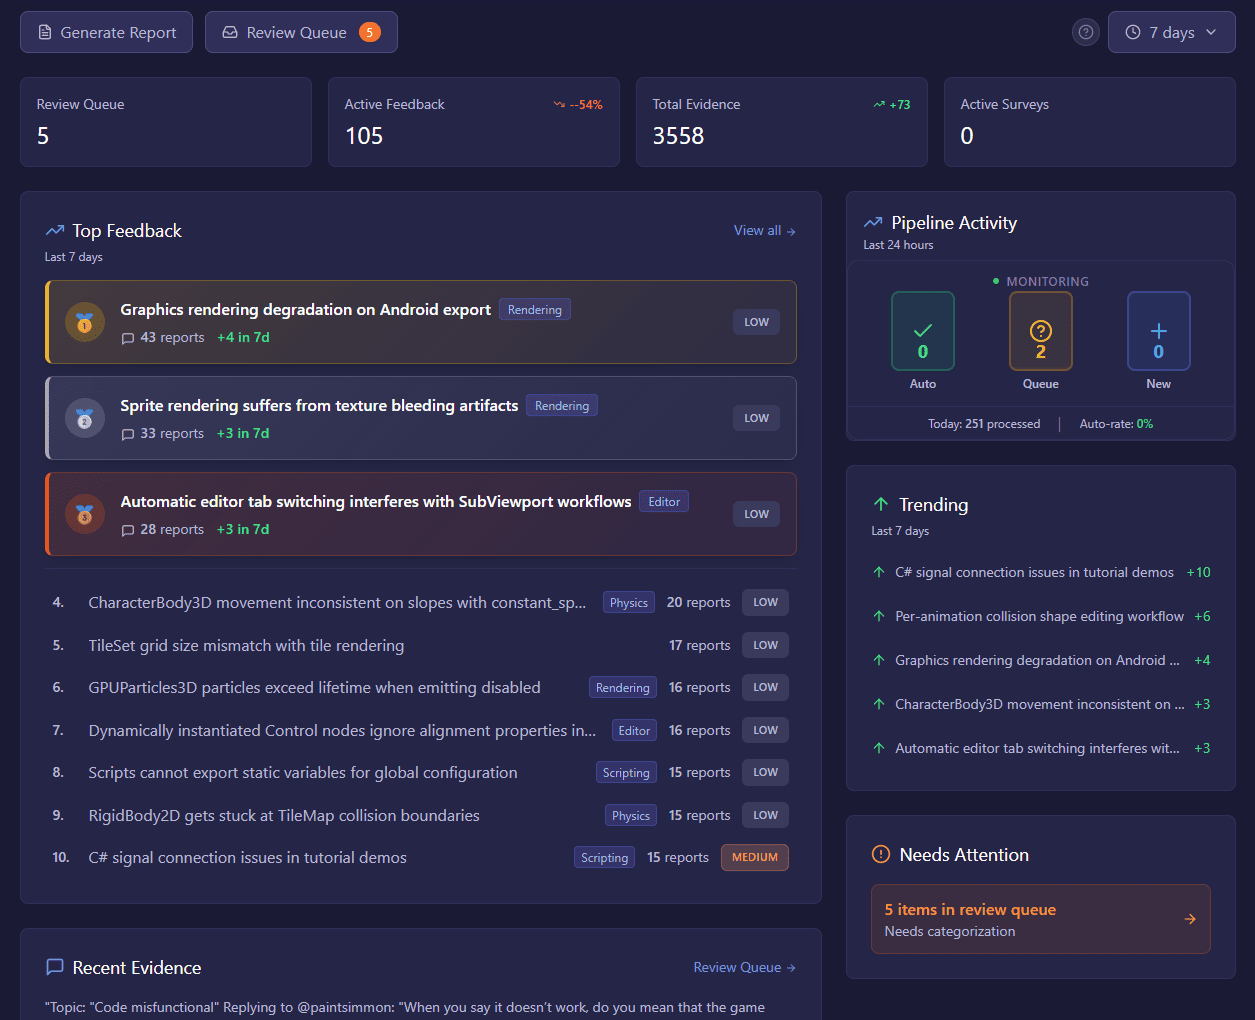This screenshot has width=1255, height=1020.
Task: Click the MEDIUM severity badge on C# signal item
Action: pyautogui.click(x=754, y=857)
